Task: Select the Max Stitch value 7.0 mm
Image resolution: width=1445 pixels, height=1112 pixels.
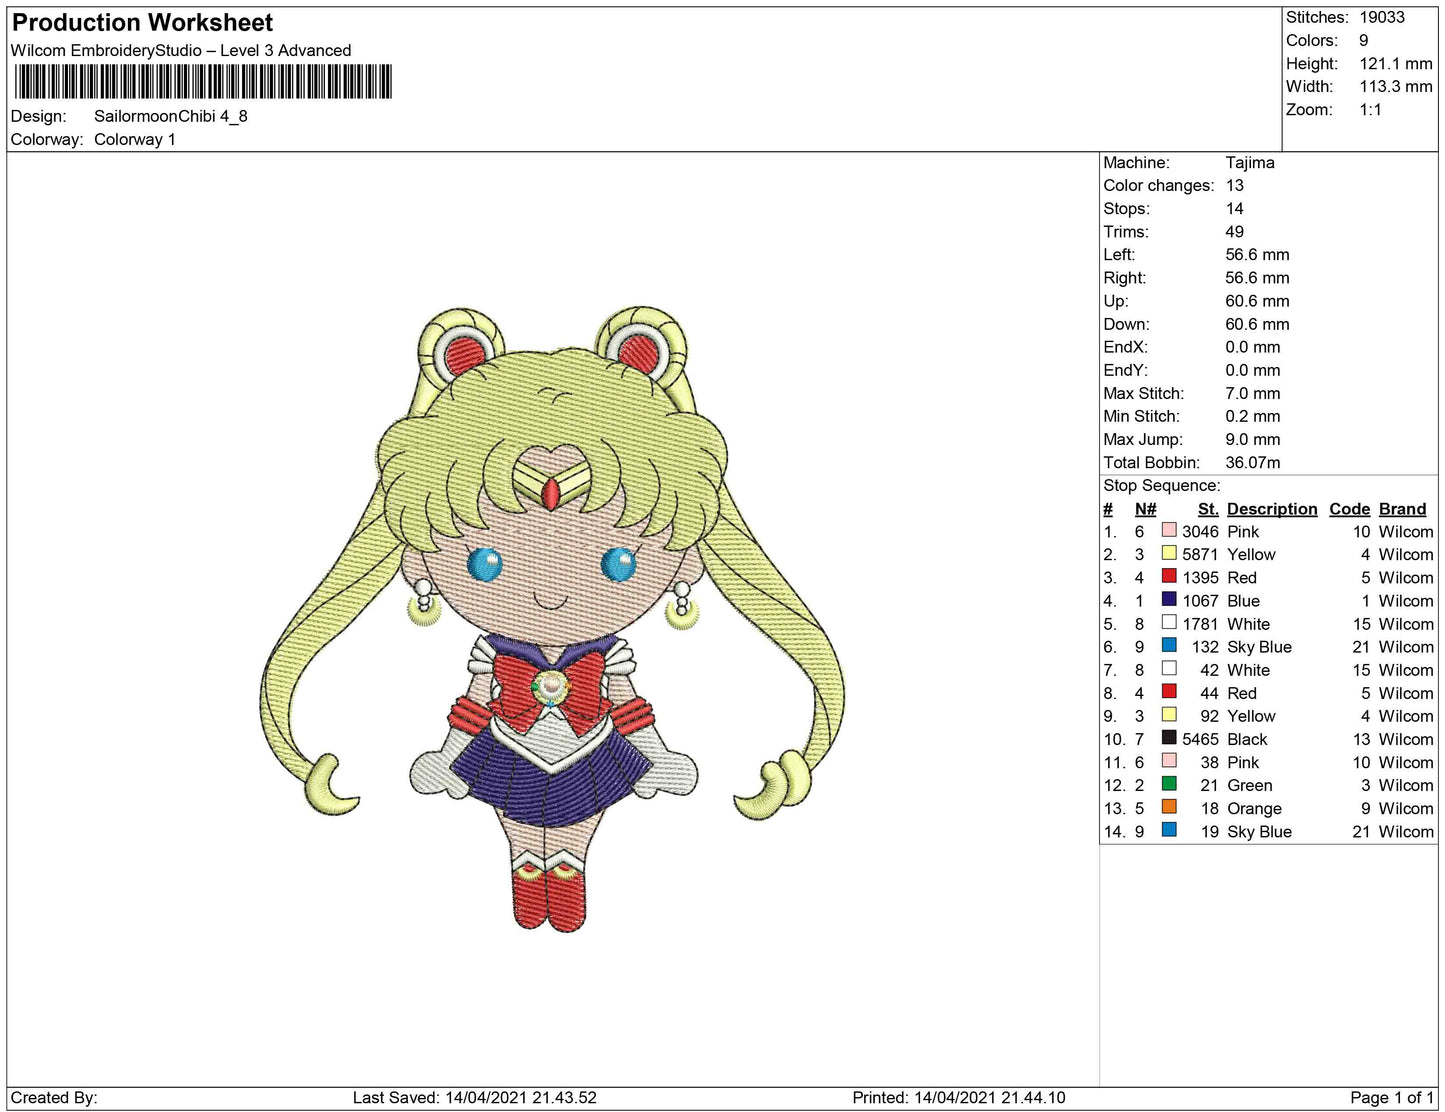Action: (x=1252, y=393)
